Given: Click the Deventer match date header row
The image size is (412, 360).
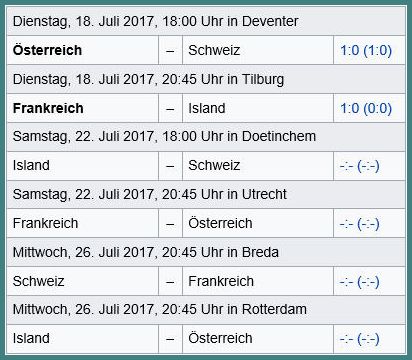Looking at the screenshot, I should (x=206, y=21).
